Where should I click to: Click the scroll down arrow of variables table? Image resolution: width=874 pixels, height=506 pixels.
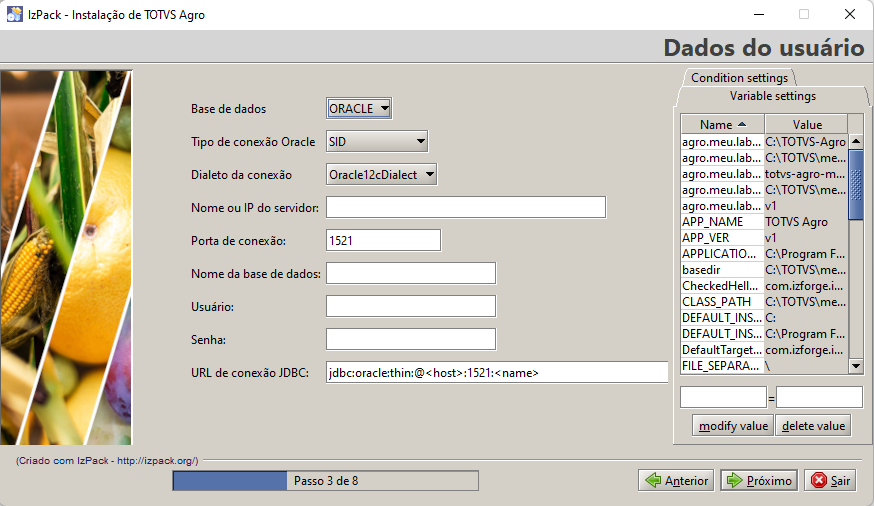pos(856,366)
